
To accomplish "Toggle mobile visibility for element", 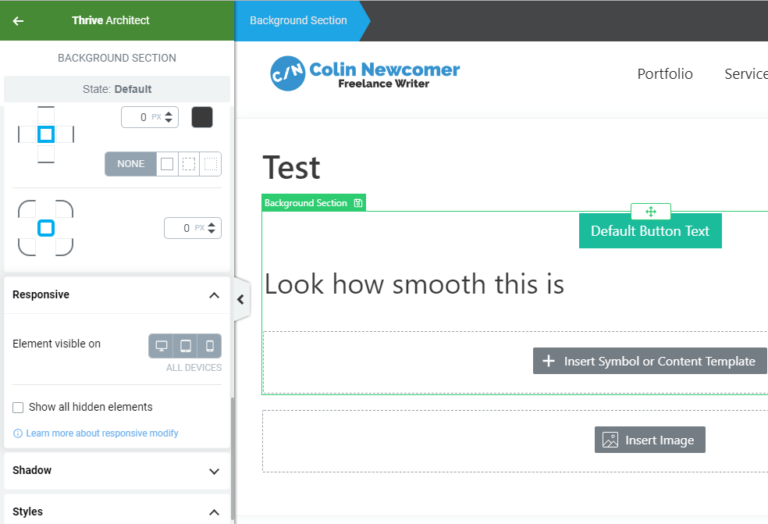I will 210,346.
